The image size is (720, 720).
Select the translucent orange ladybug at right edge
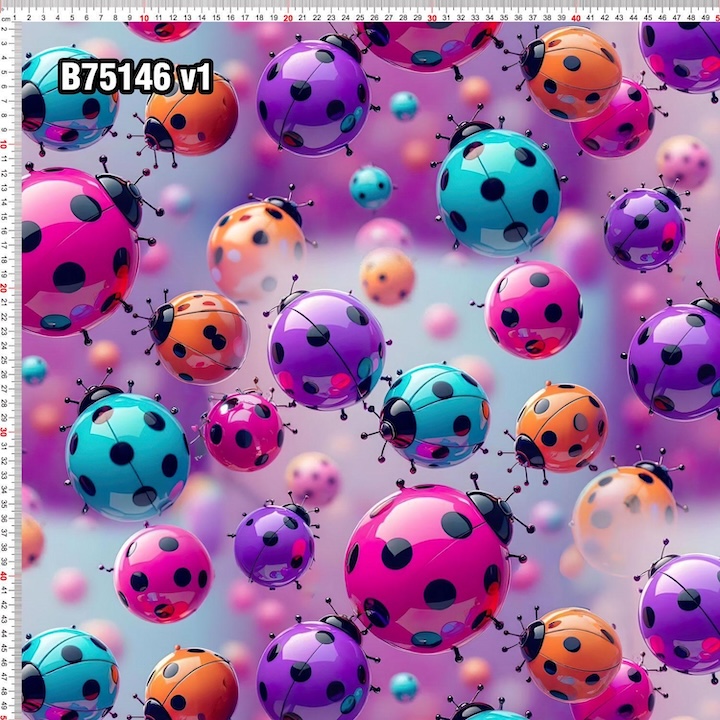[625, 518]
